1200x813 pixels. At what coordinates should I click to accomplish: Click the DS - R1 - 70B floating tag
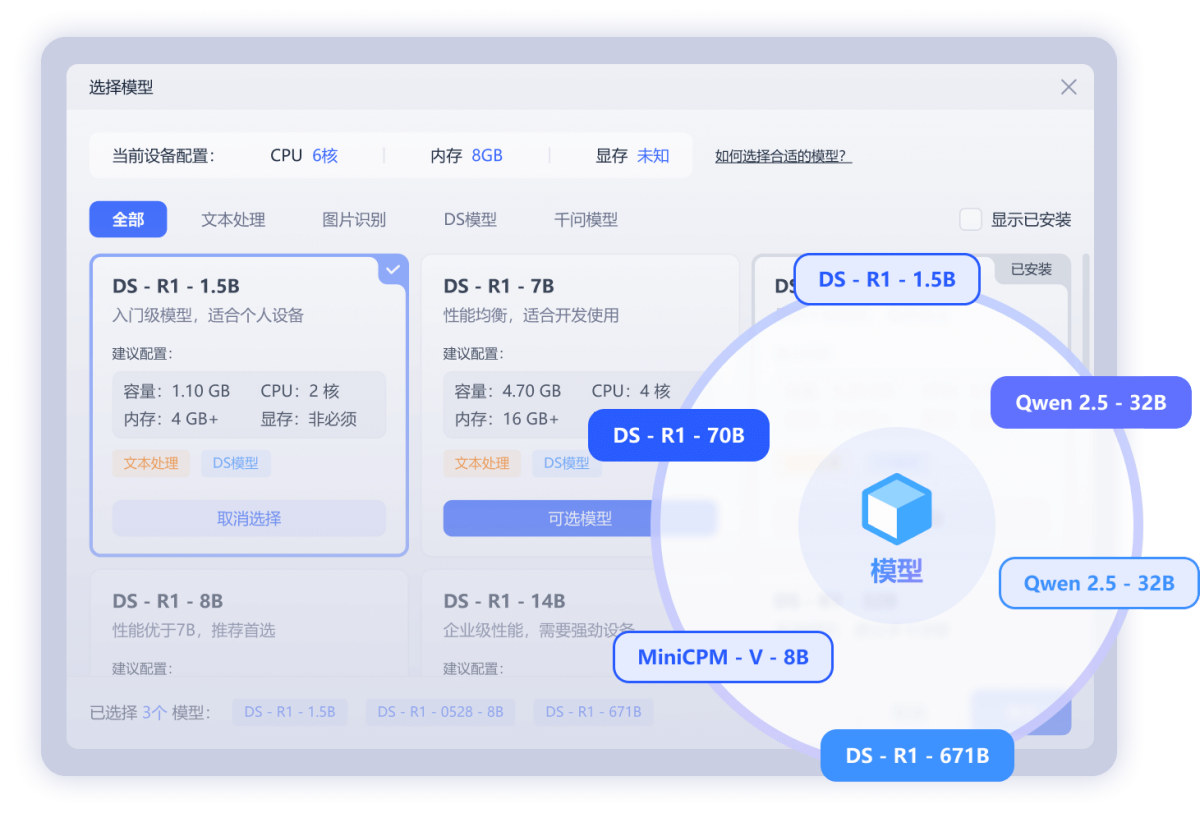point(678,435)
